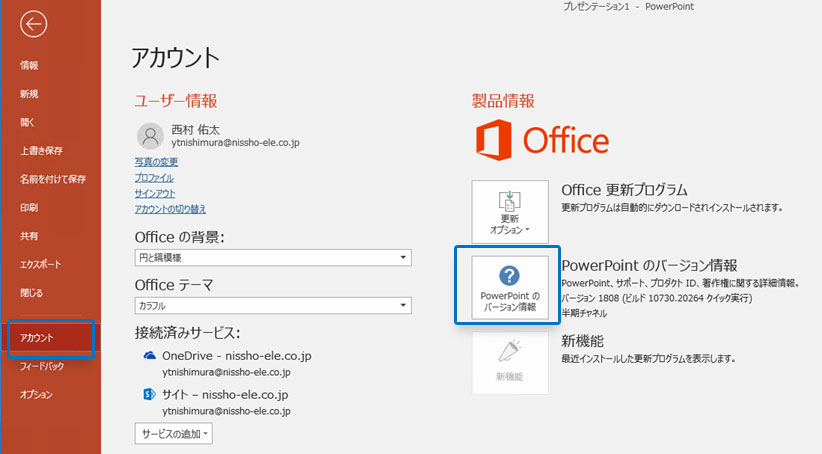This screenshot has height=454, width=822.
Task: Click the 新機能 heading text
Action: coord(582,341)
